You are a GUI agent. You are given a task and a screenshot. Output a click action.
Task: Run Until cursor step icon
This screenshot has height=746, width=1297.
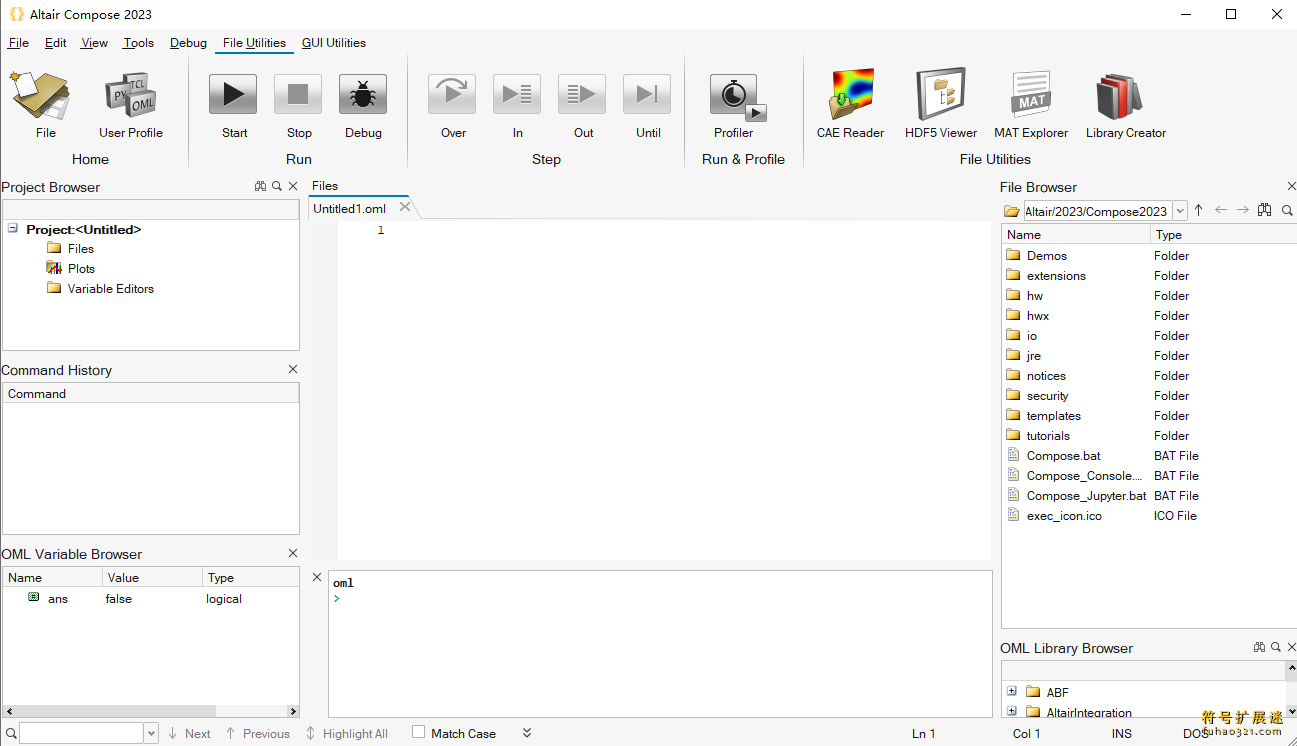coord(647,95)
